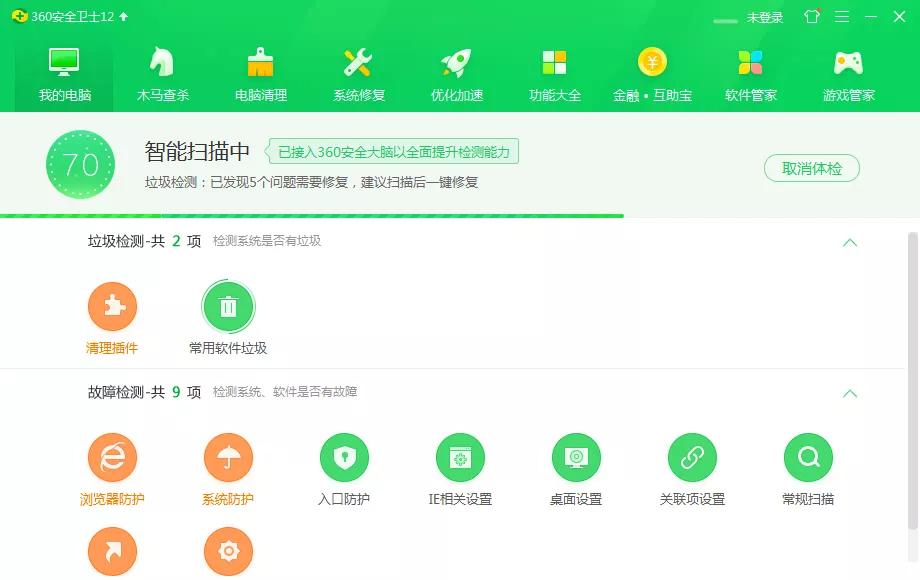Collapse the 故障检测 section
This screenshot has height=580, width=920.
pyautogui.click(x=851, y=392)
